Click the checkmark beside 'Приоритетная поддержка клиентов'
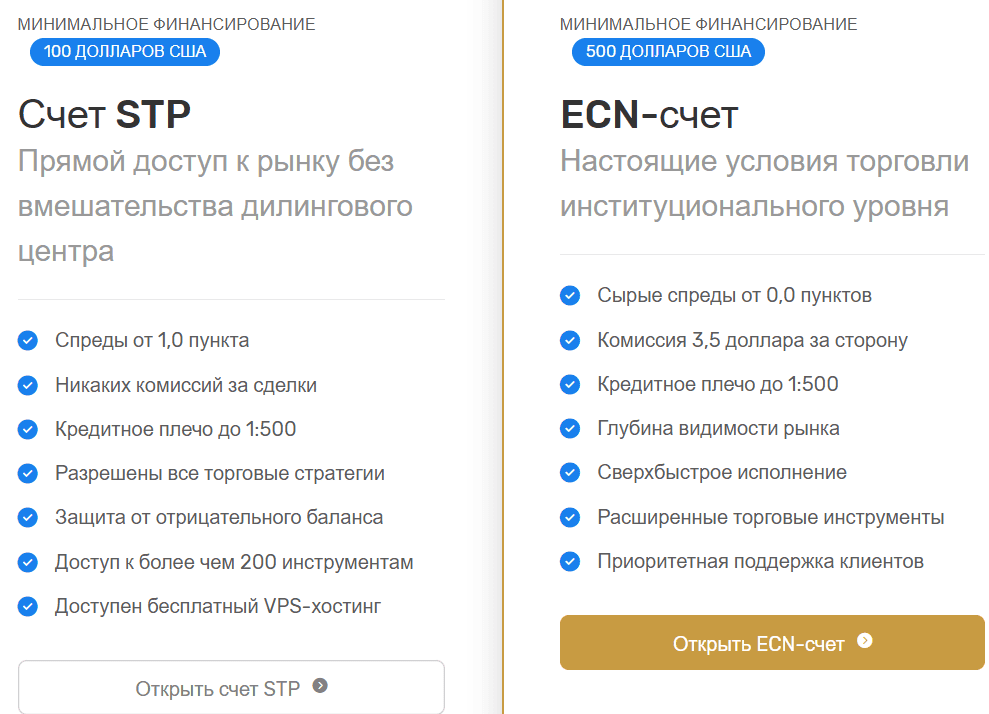This screenshot has height=714, width=989. pos(570,561)
